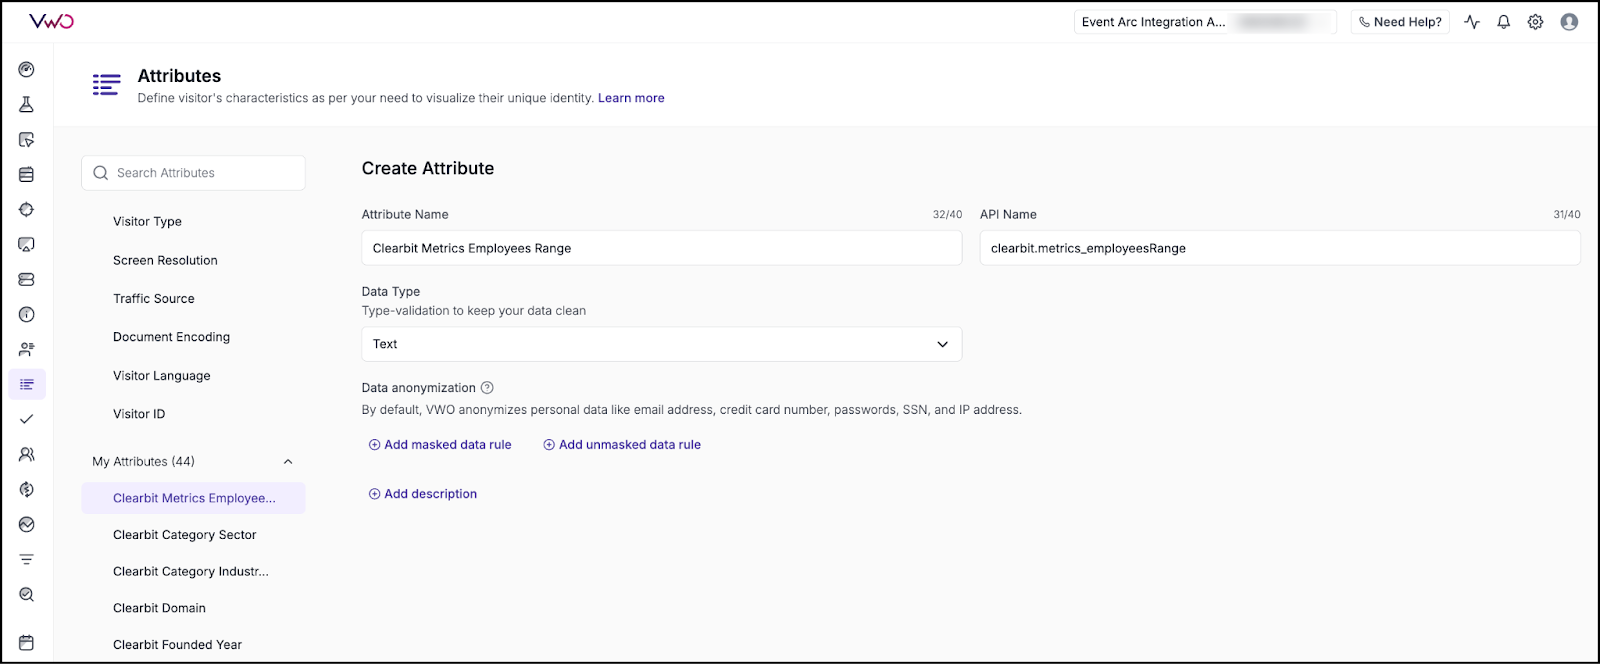The height and width of the screenshot is (664, 1600).
Task: Click the Attribute Name input field
Action: (x=662, y=248)
